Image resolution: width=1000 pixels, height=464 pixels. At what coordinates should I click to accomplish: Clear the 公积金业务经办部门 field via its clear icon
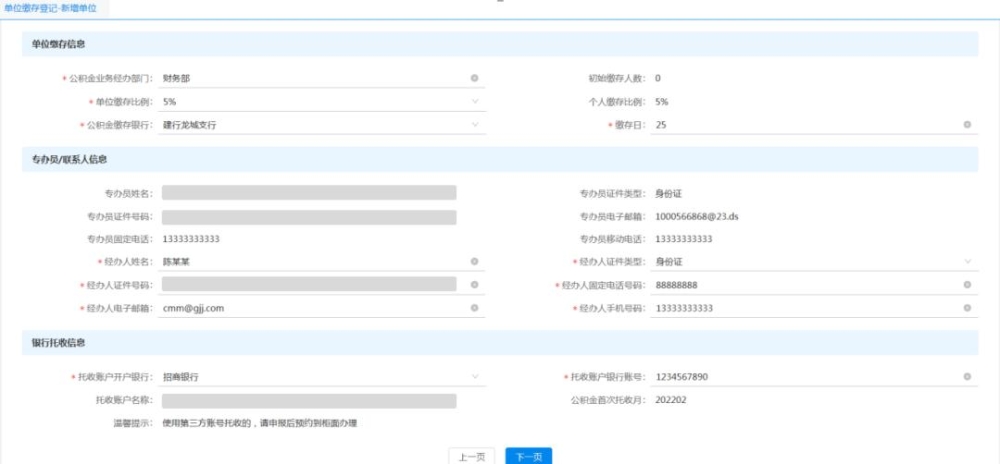point(474,78)
